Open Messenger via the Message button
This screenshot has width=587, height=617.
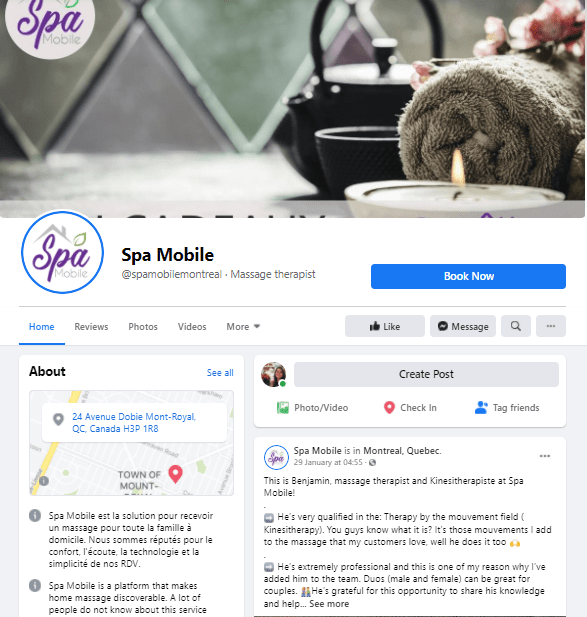coord(463,326)
